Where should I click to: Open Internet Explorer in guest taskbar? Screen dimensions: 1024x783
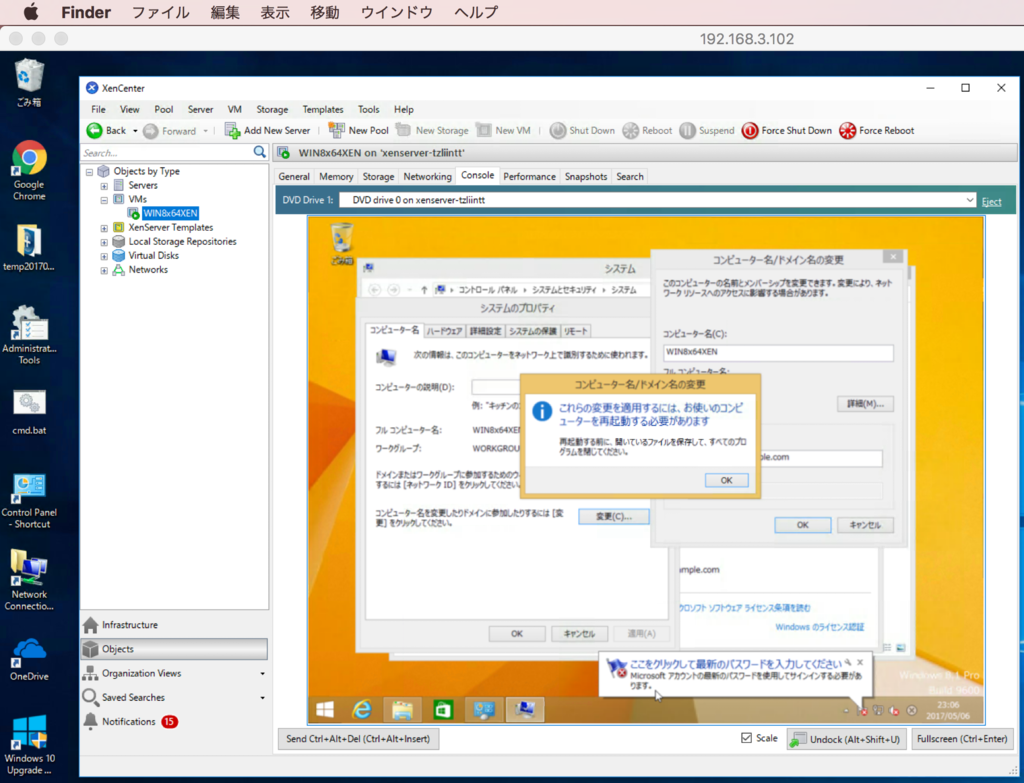click(x=362, y=709)
